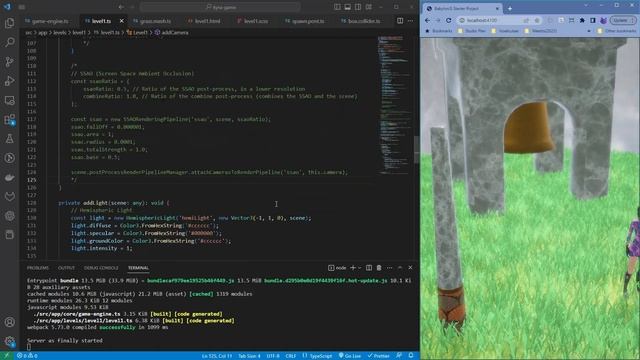Change the UTF-8 file encoding
The width and height of the screenshot is (640, 360).
tap(273, 356)
